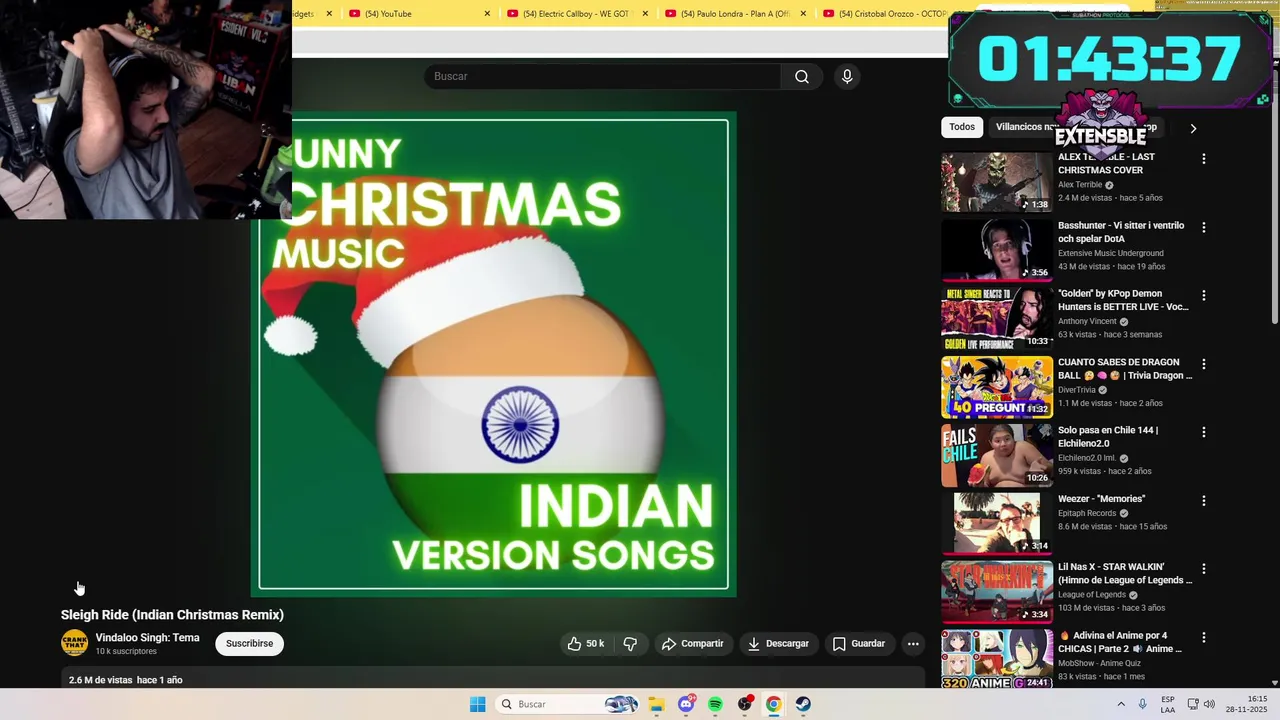The image size is (1280, 720).
Task: Open Basshunter 'Vi sitter i ventrilo' video title
Action: pos(1121,232)
